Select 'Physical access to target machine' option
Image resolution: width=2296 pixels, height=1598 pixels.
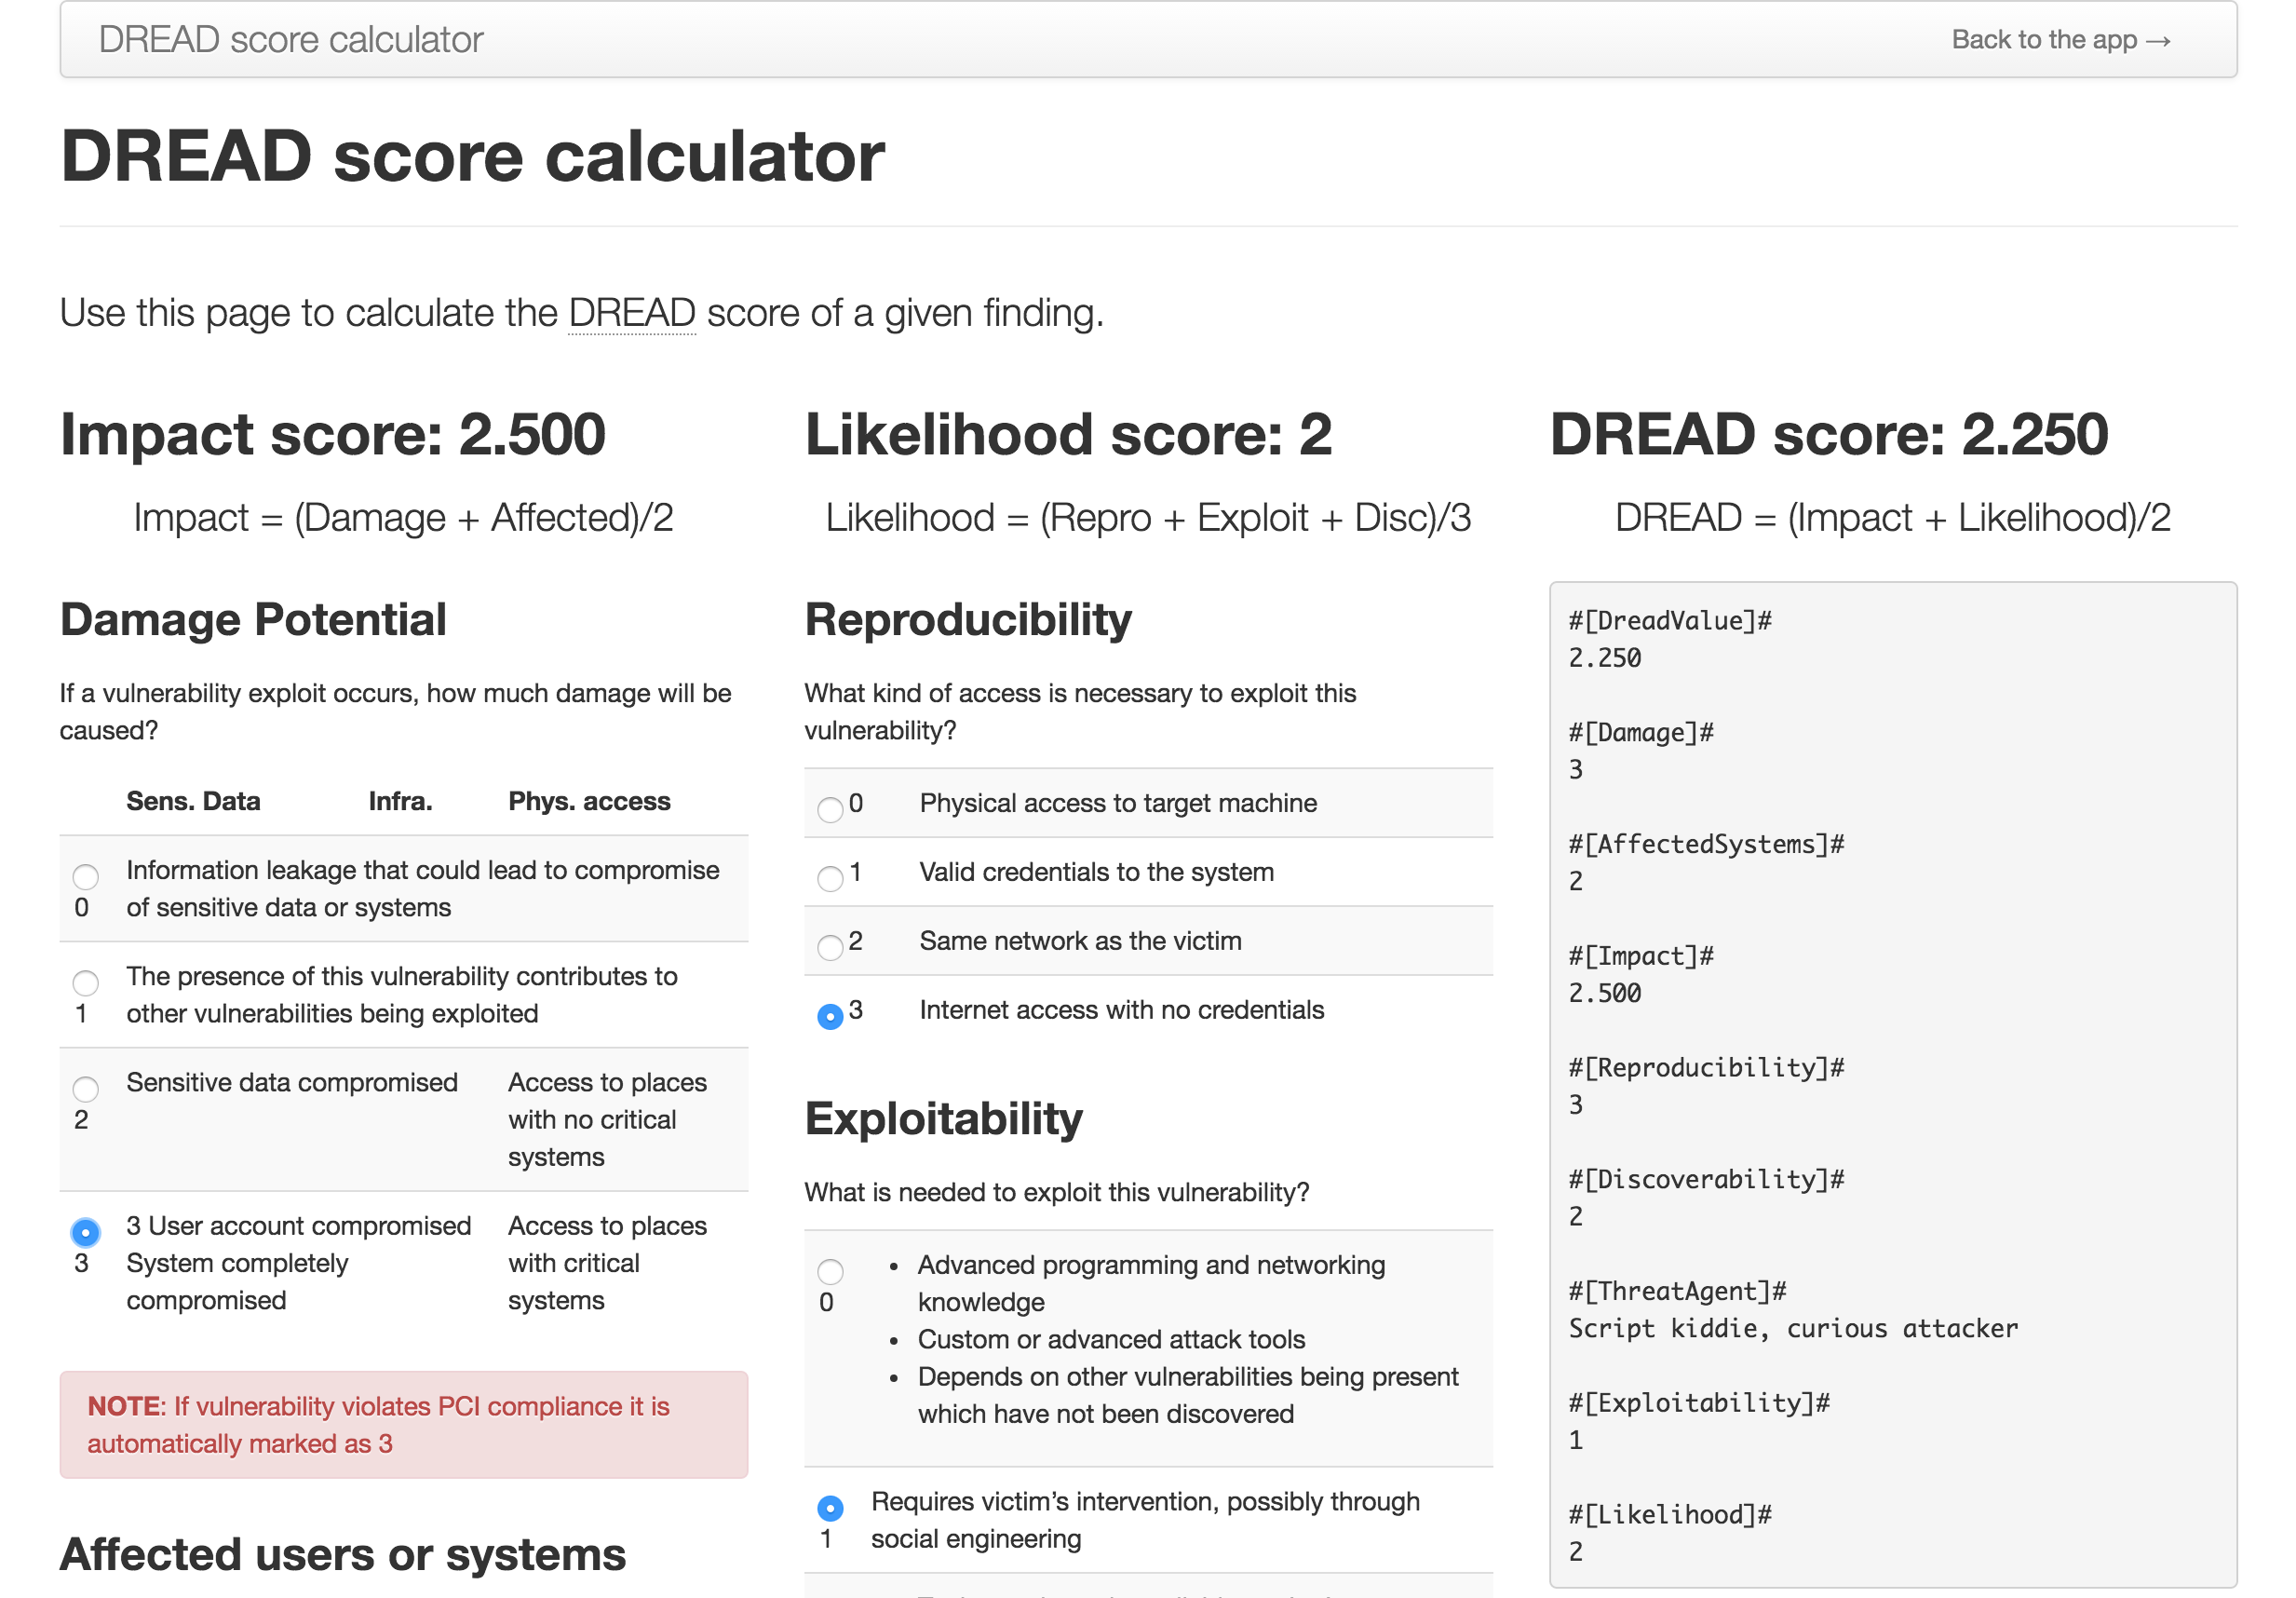click(x=830, y=810)
